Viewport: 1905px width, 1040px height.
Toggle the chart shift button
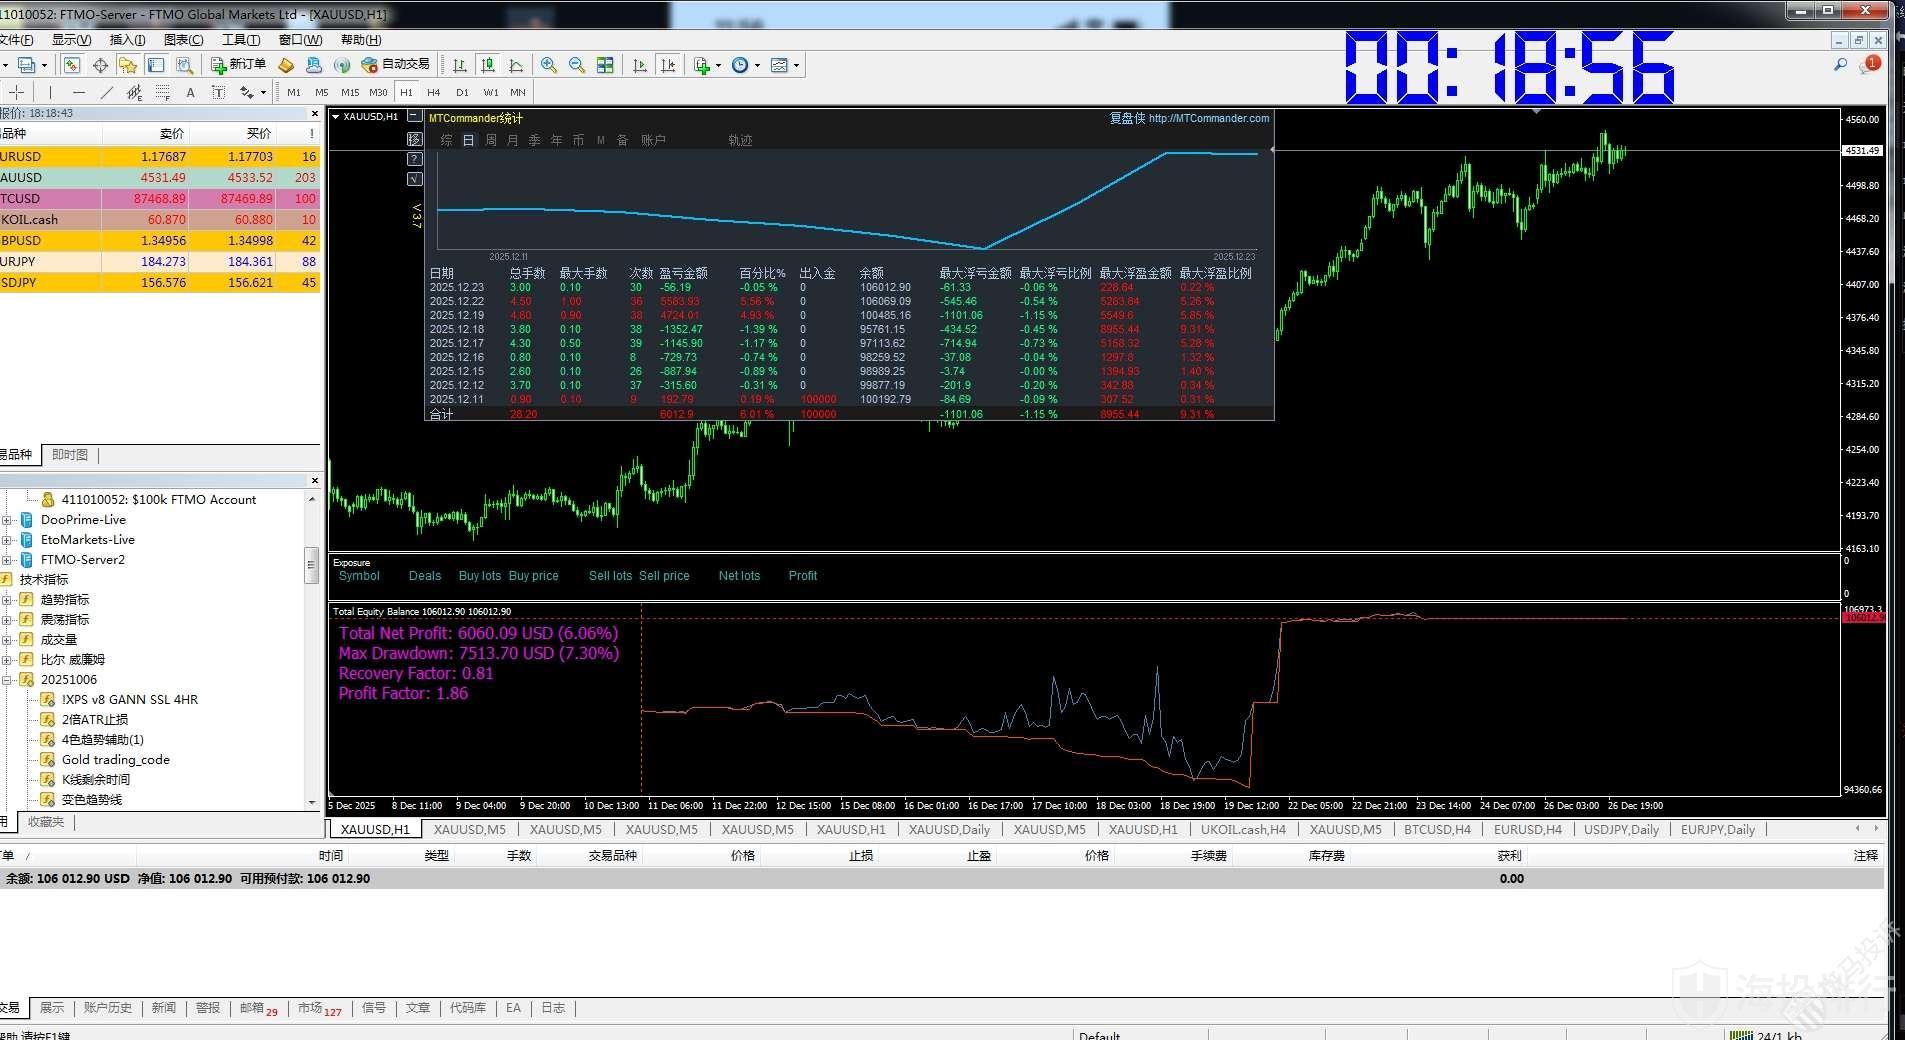(668, 65)
